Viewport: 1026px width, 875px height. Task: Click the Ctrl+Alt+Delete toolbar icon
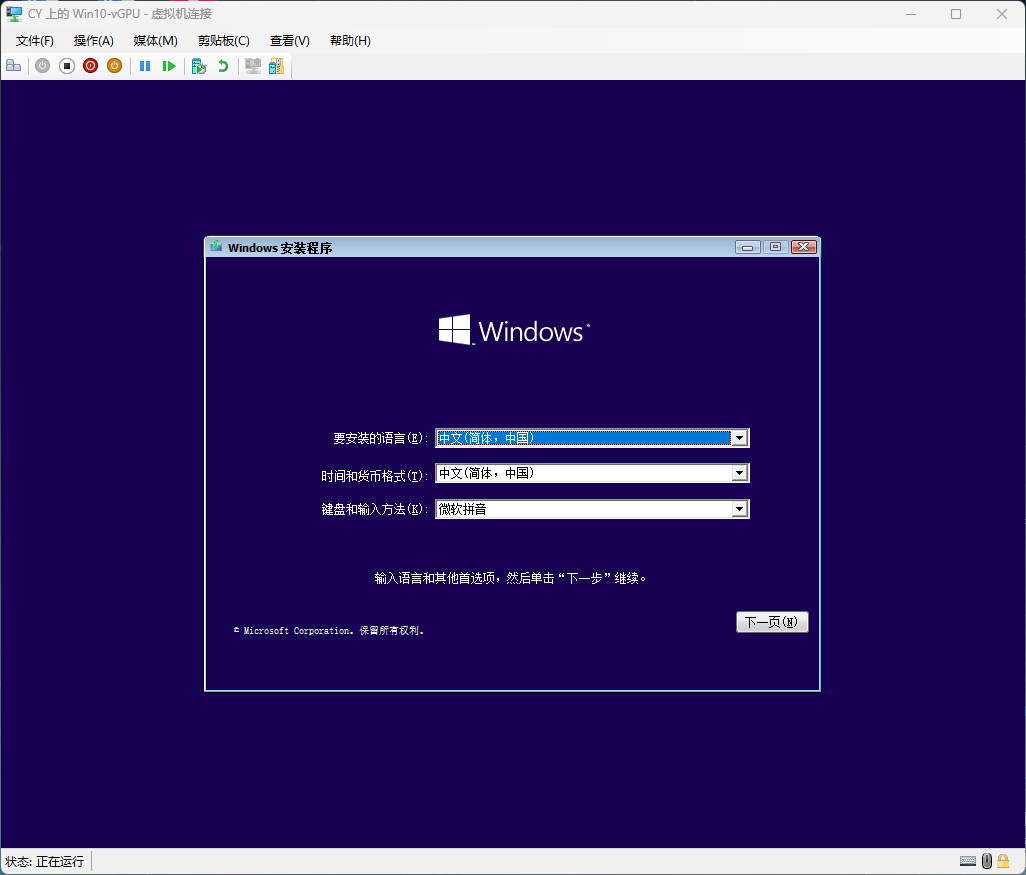tap(13, 66)
